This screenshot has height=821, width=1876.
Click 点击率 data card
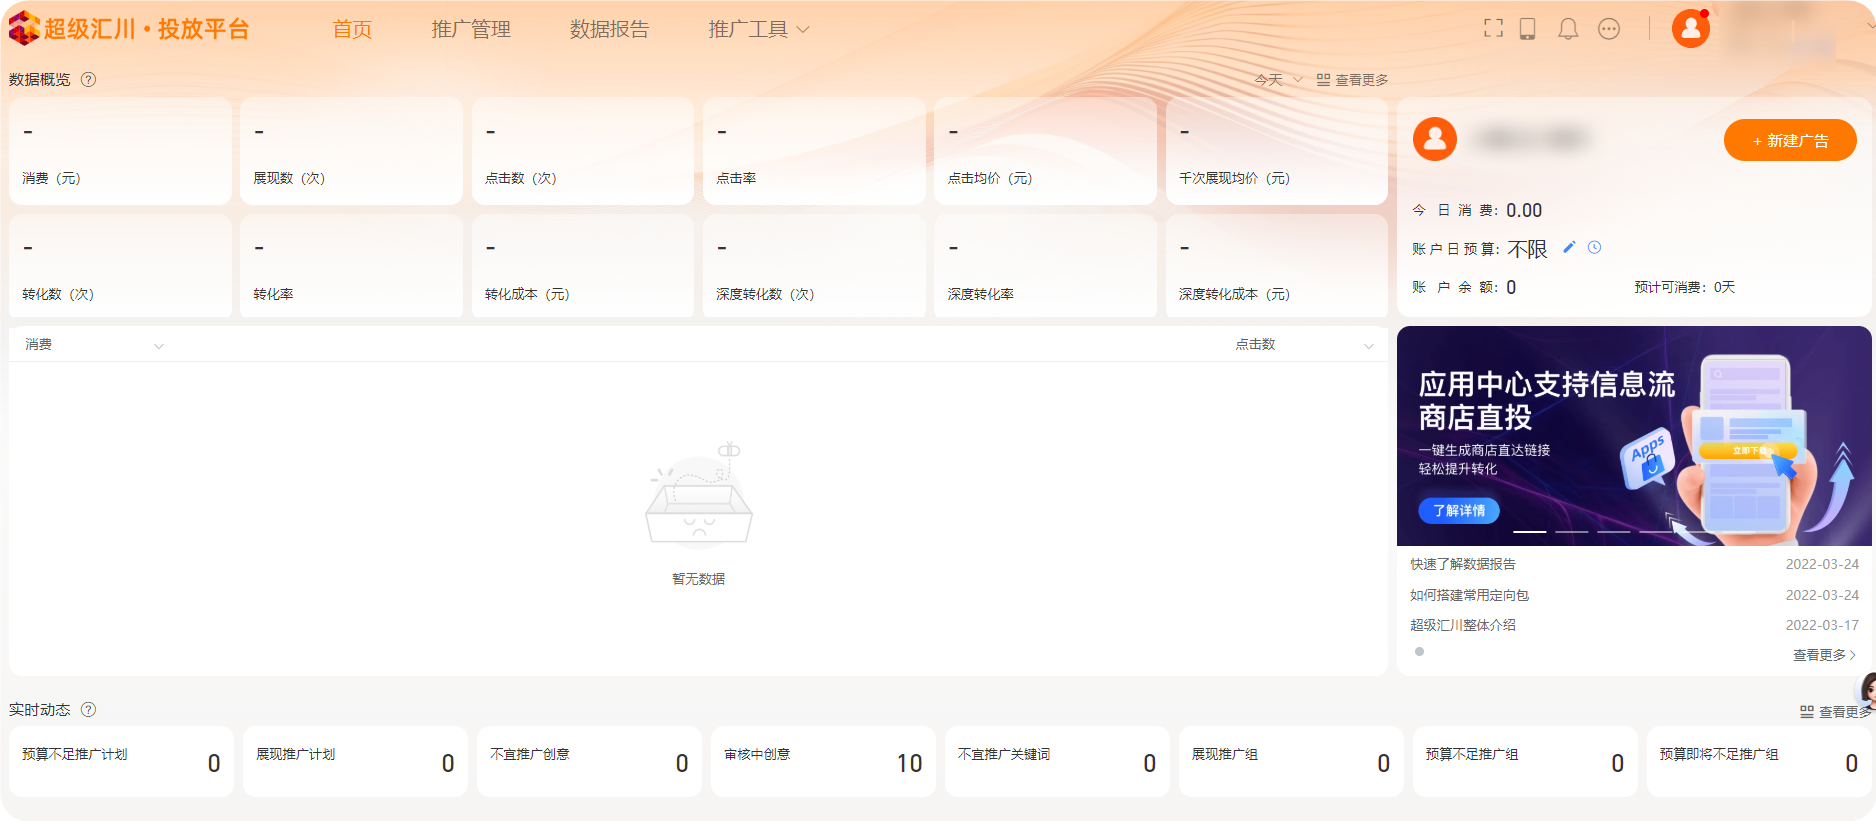814,152
